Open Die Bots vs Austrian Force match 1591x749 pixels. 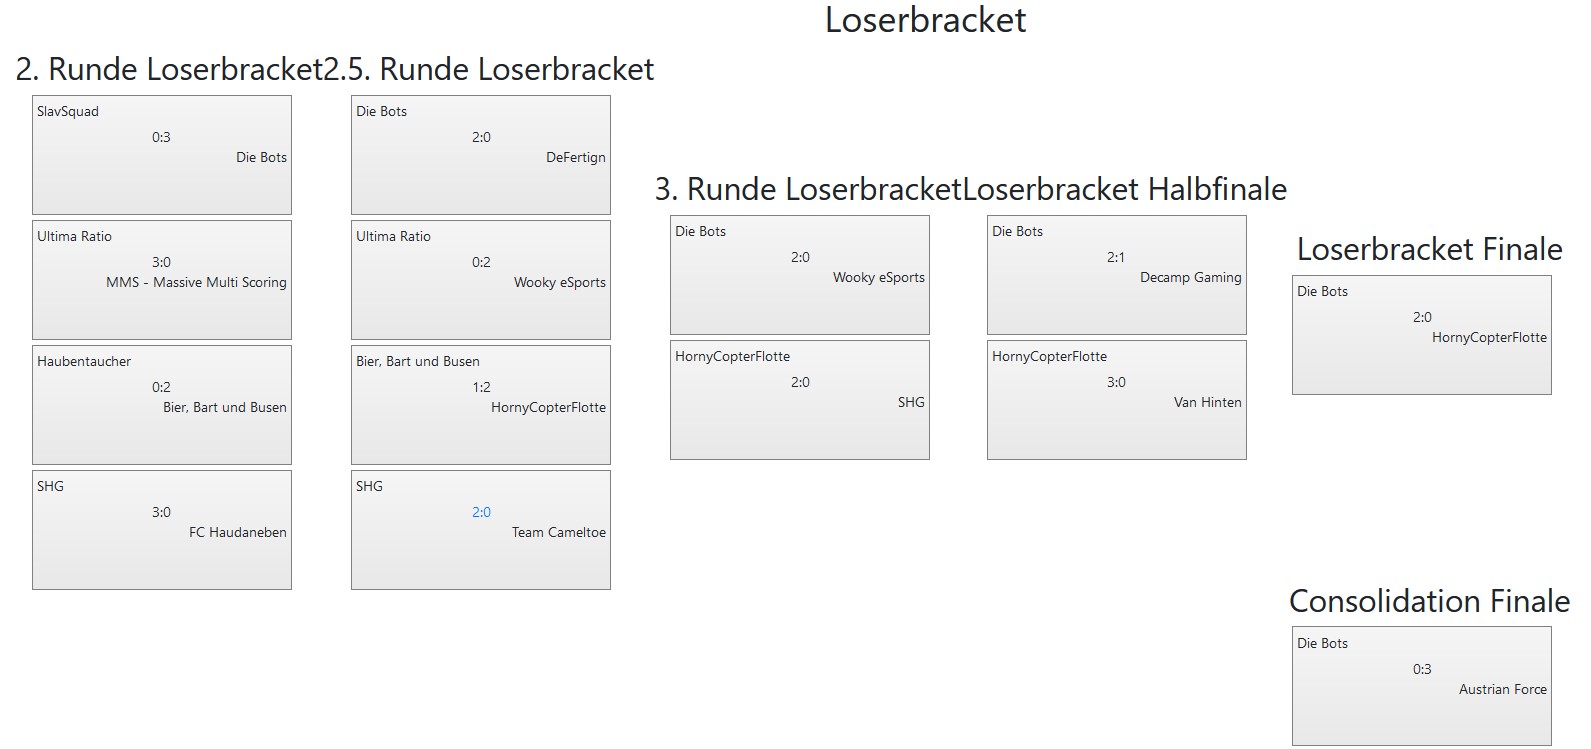click(x=1422, y=687)
